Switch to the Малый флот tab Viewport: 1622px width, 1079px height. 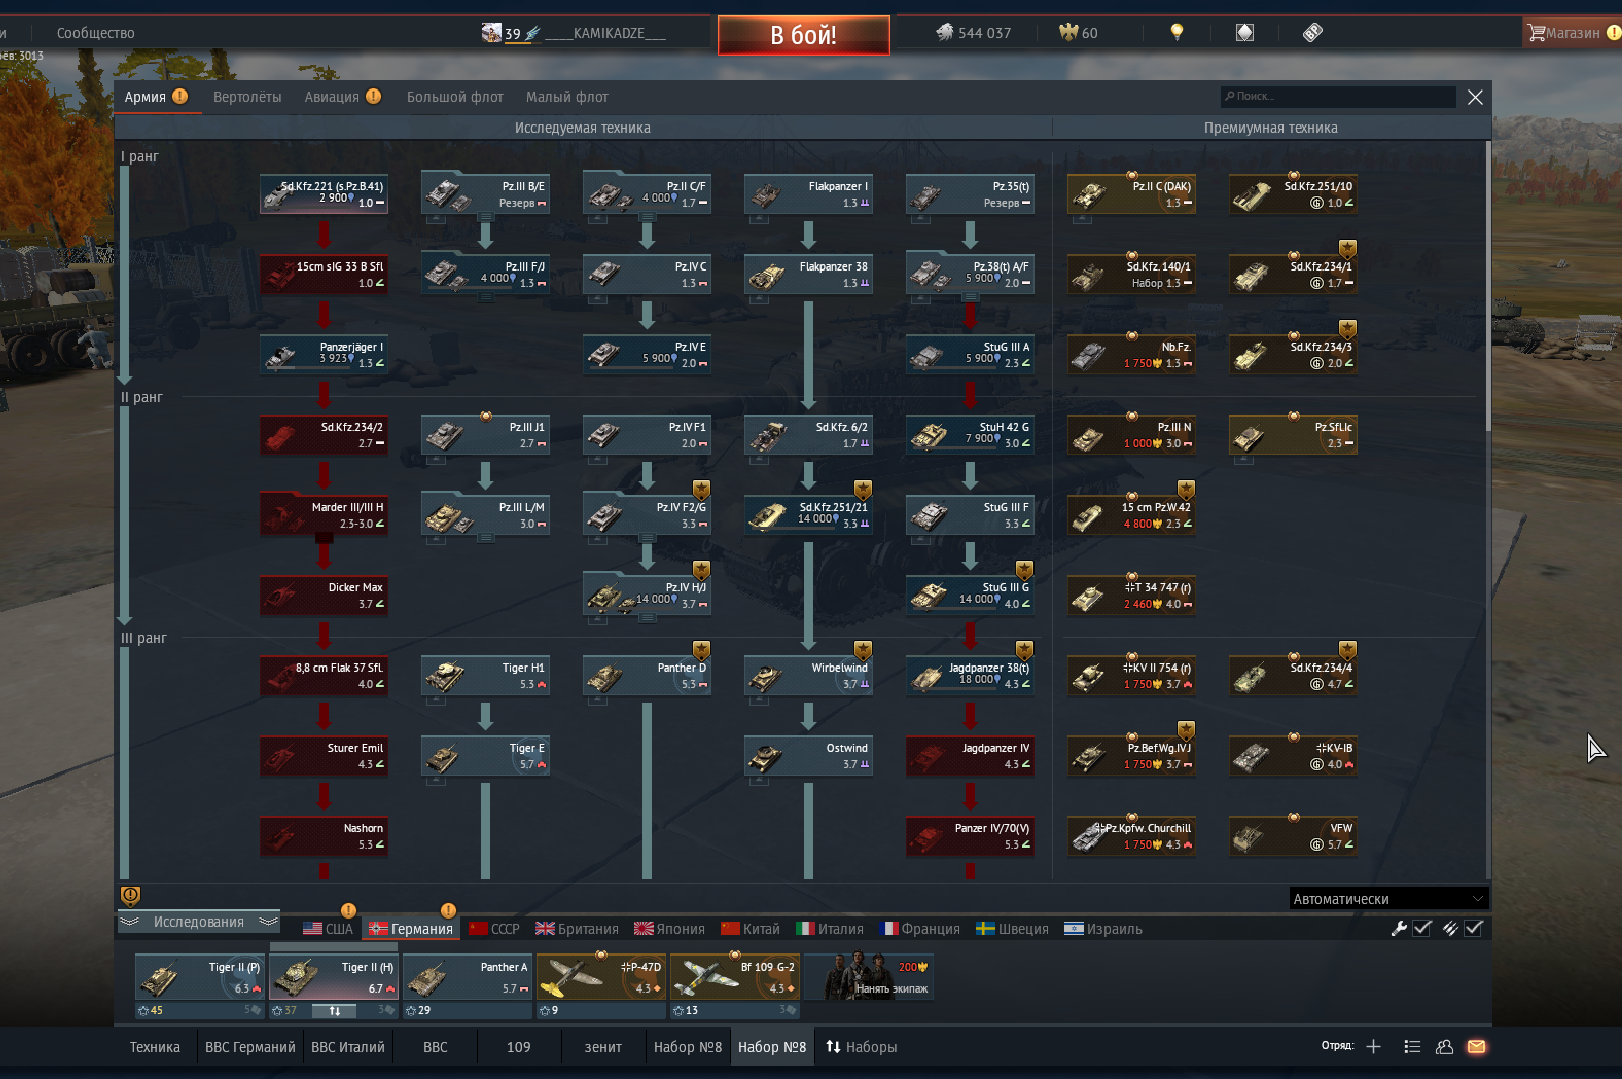567,97
